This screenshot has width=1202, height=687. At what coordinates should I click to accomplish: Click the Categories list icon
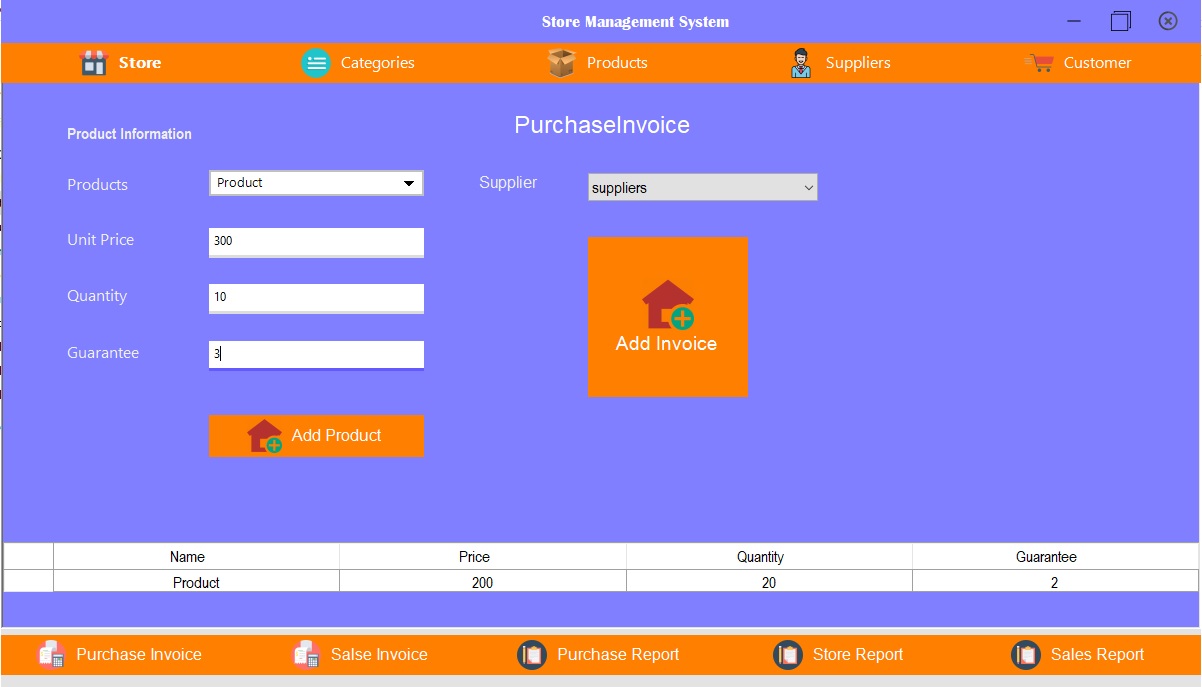(x=316, y=63)
